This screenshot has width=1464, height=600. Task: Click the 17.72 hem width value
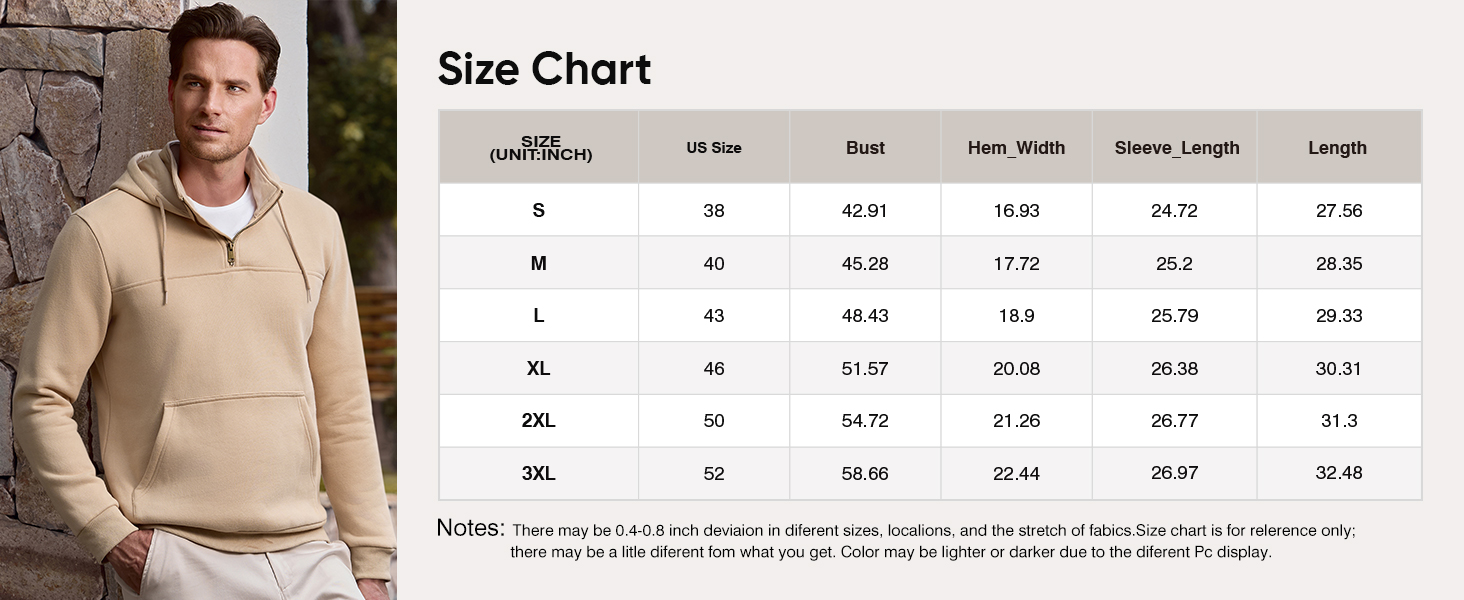click(x=1016, y=264)
